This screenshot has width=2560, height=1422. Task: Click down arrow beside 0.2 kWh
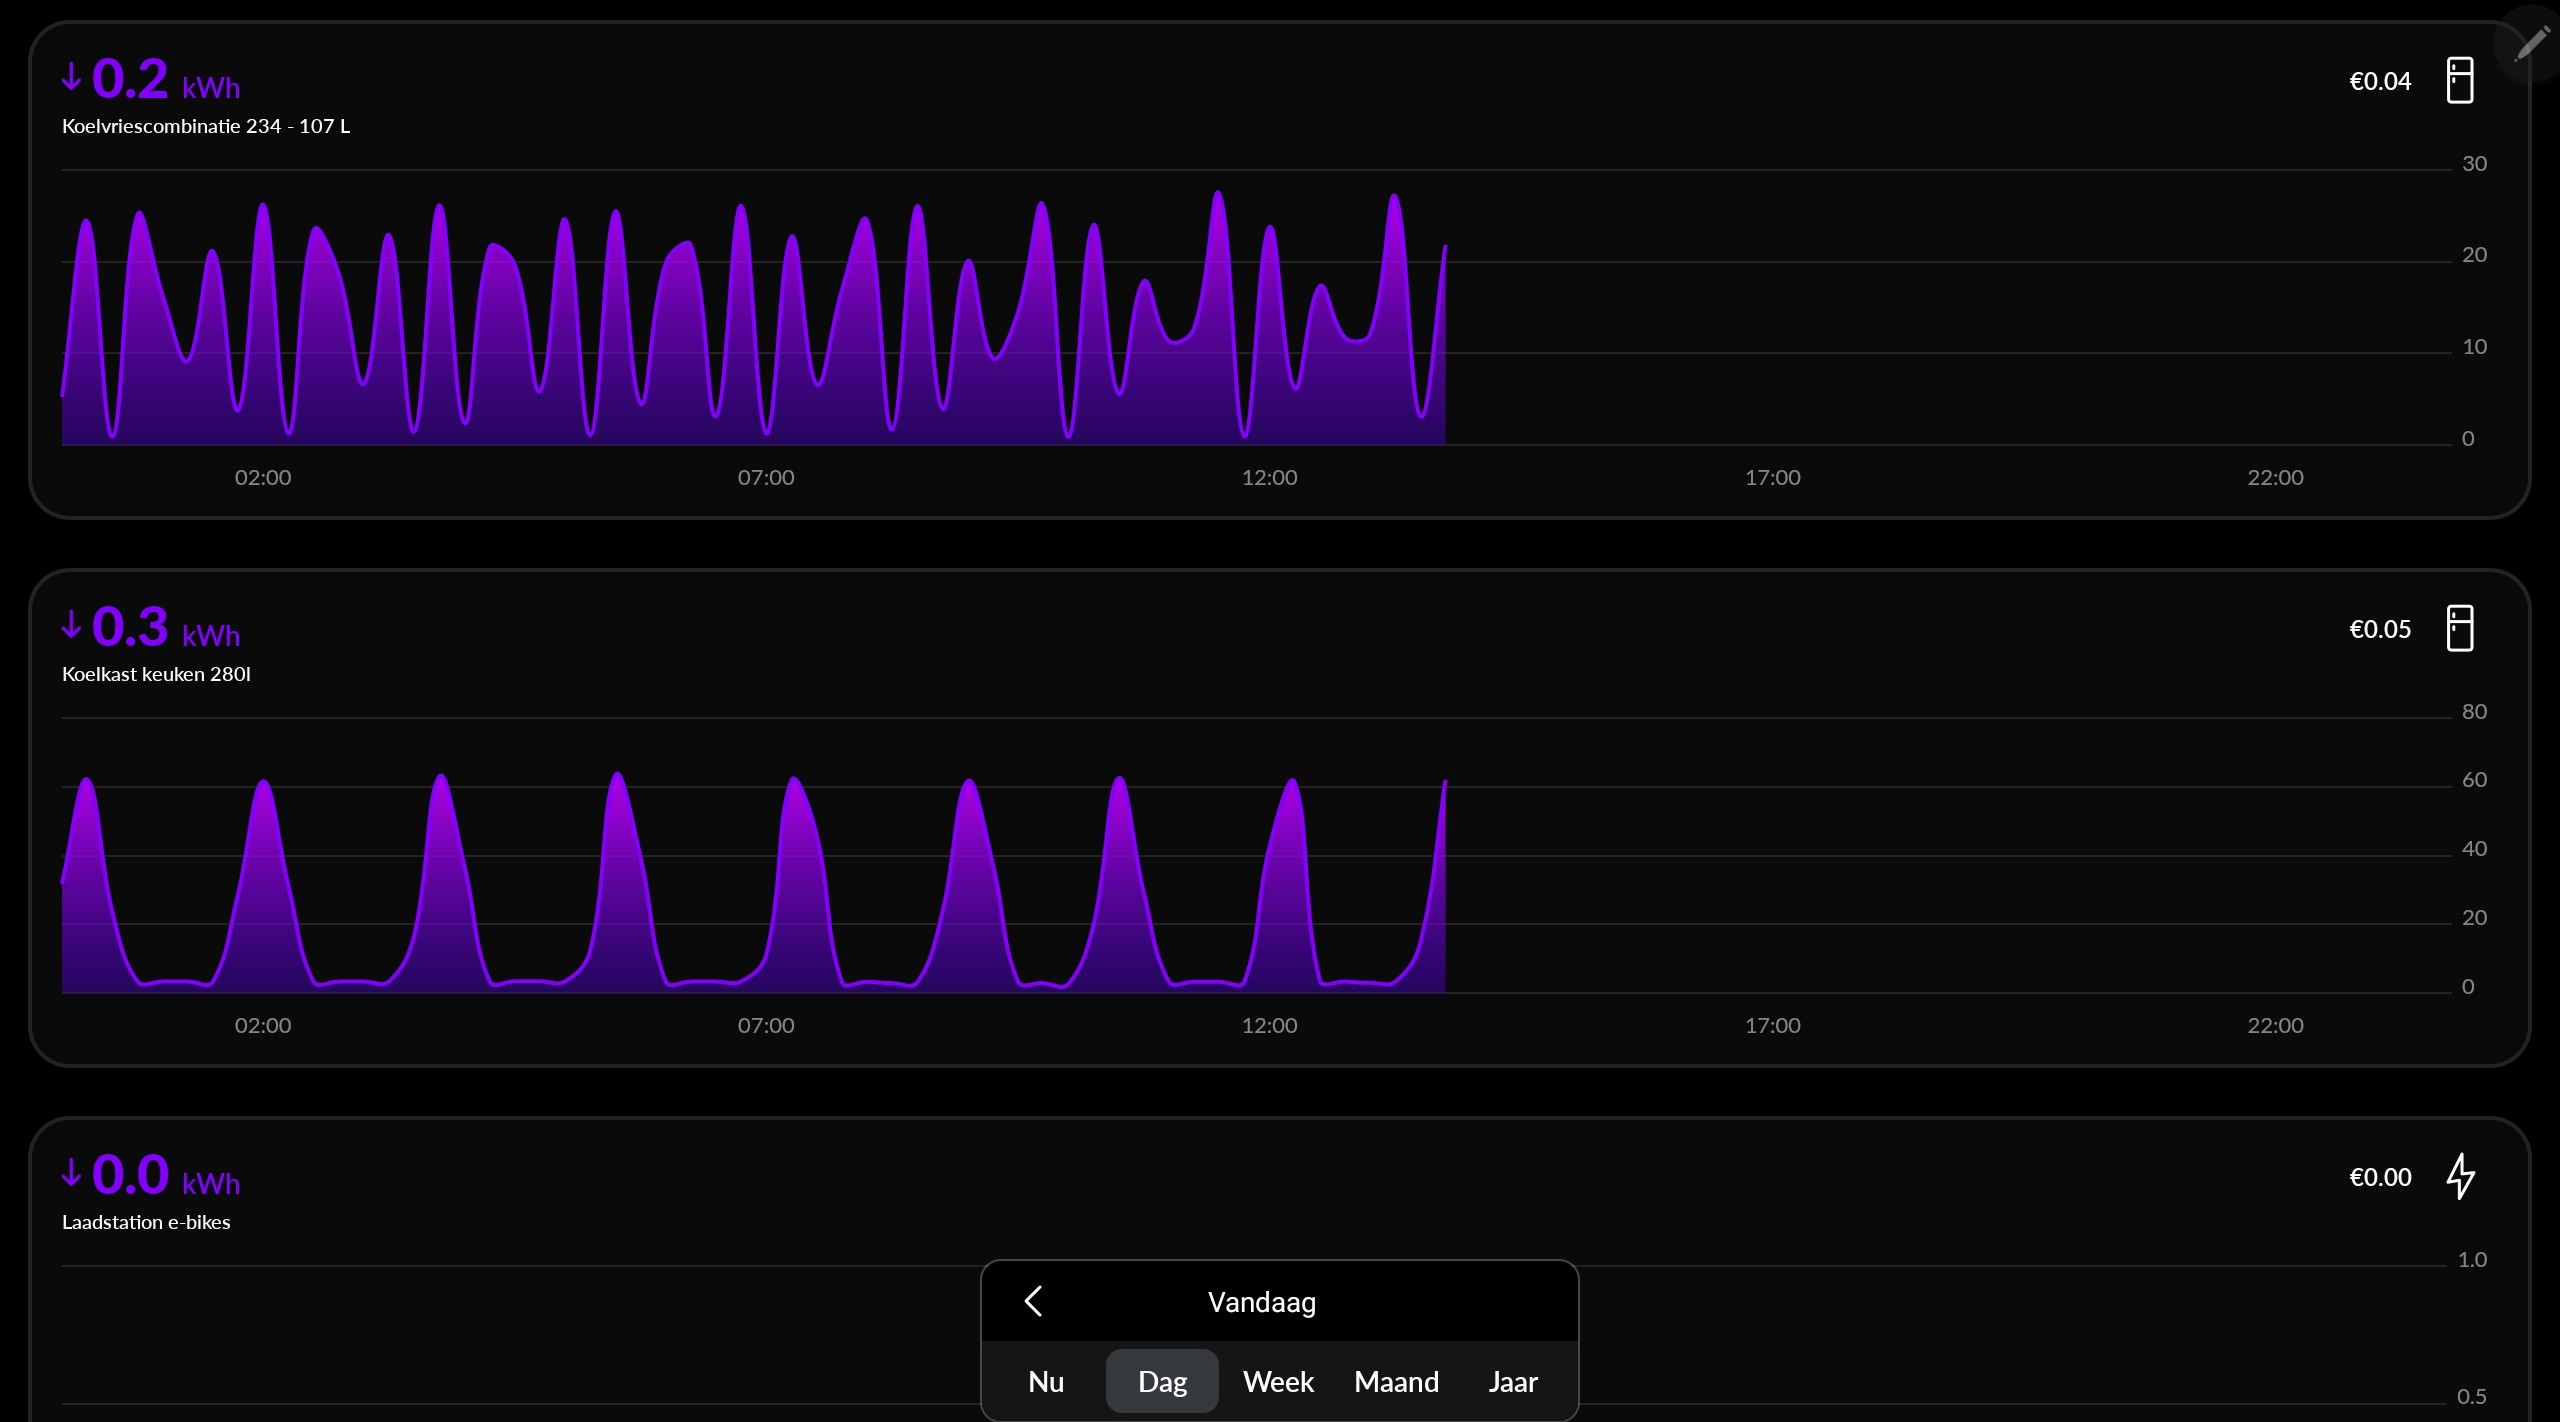click(71, 77)
